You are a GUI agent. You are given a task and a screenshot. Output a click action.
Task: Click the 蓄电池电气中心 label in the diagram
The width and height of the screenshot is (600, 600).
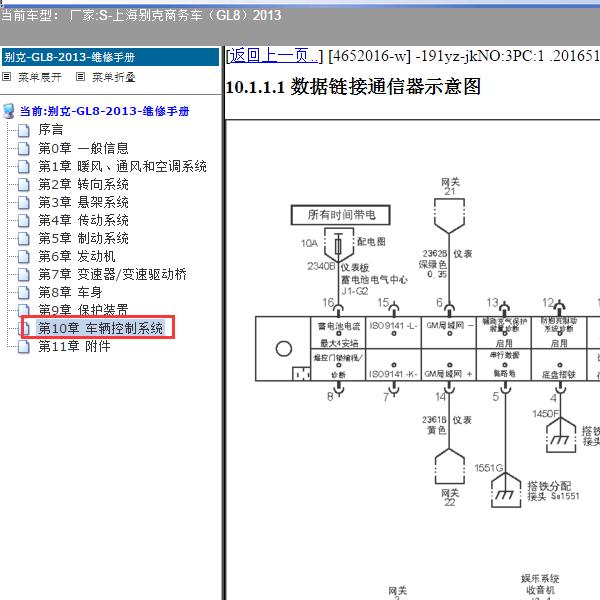pyautogui.click(x=374, y=279)
